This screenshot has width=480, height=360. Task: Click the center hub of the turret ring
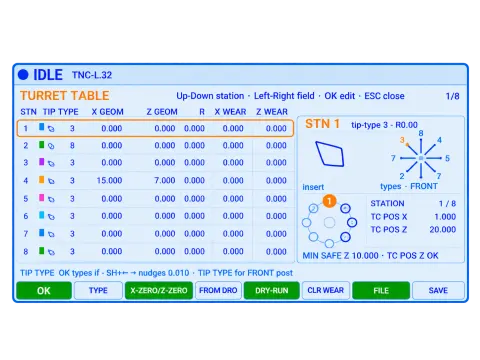[x=329, y=222]
